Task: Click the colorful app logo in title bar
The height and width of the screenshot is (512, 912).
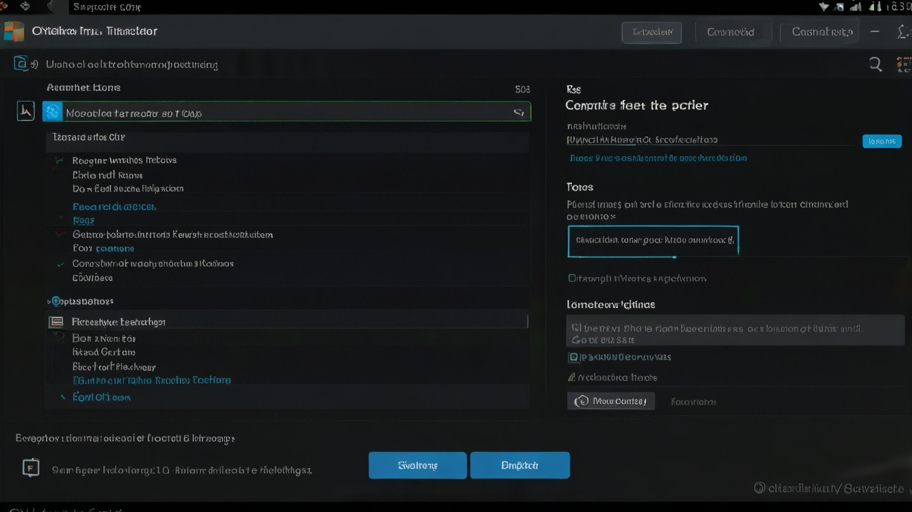Action: [14, 31]
